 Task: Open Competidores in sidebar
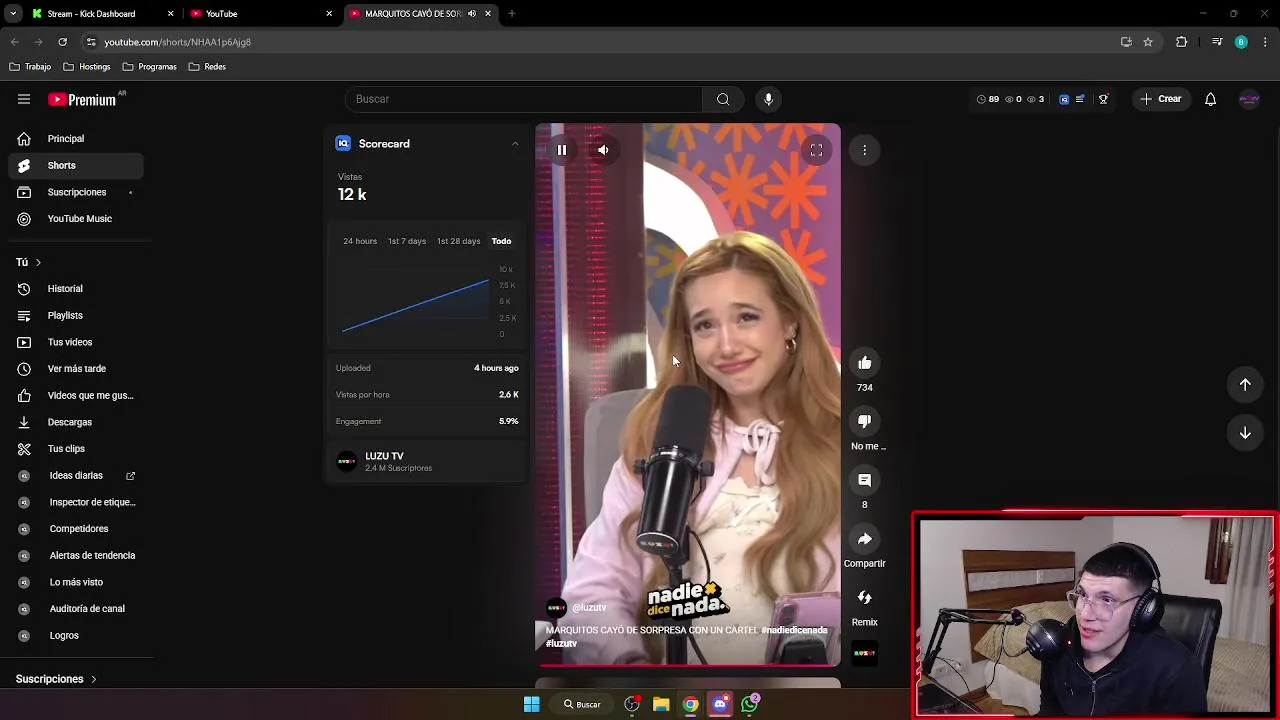pos(76,529)
